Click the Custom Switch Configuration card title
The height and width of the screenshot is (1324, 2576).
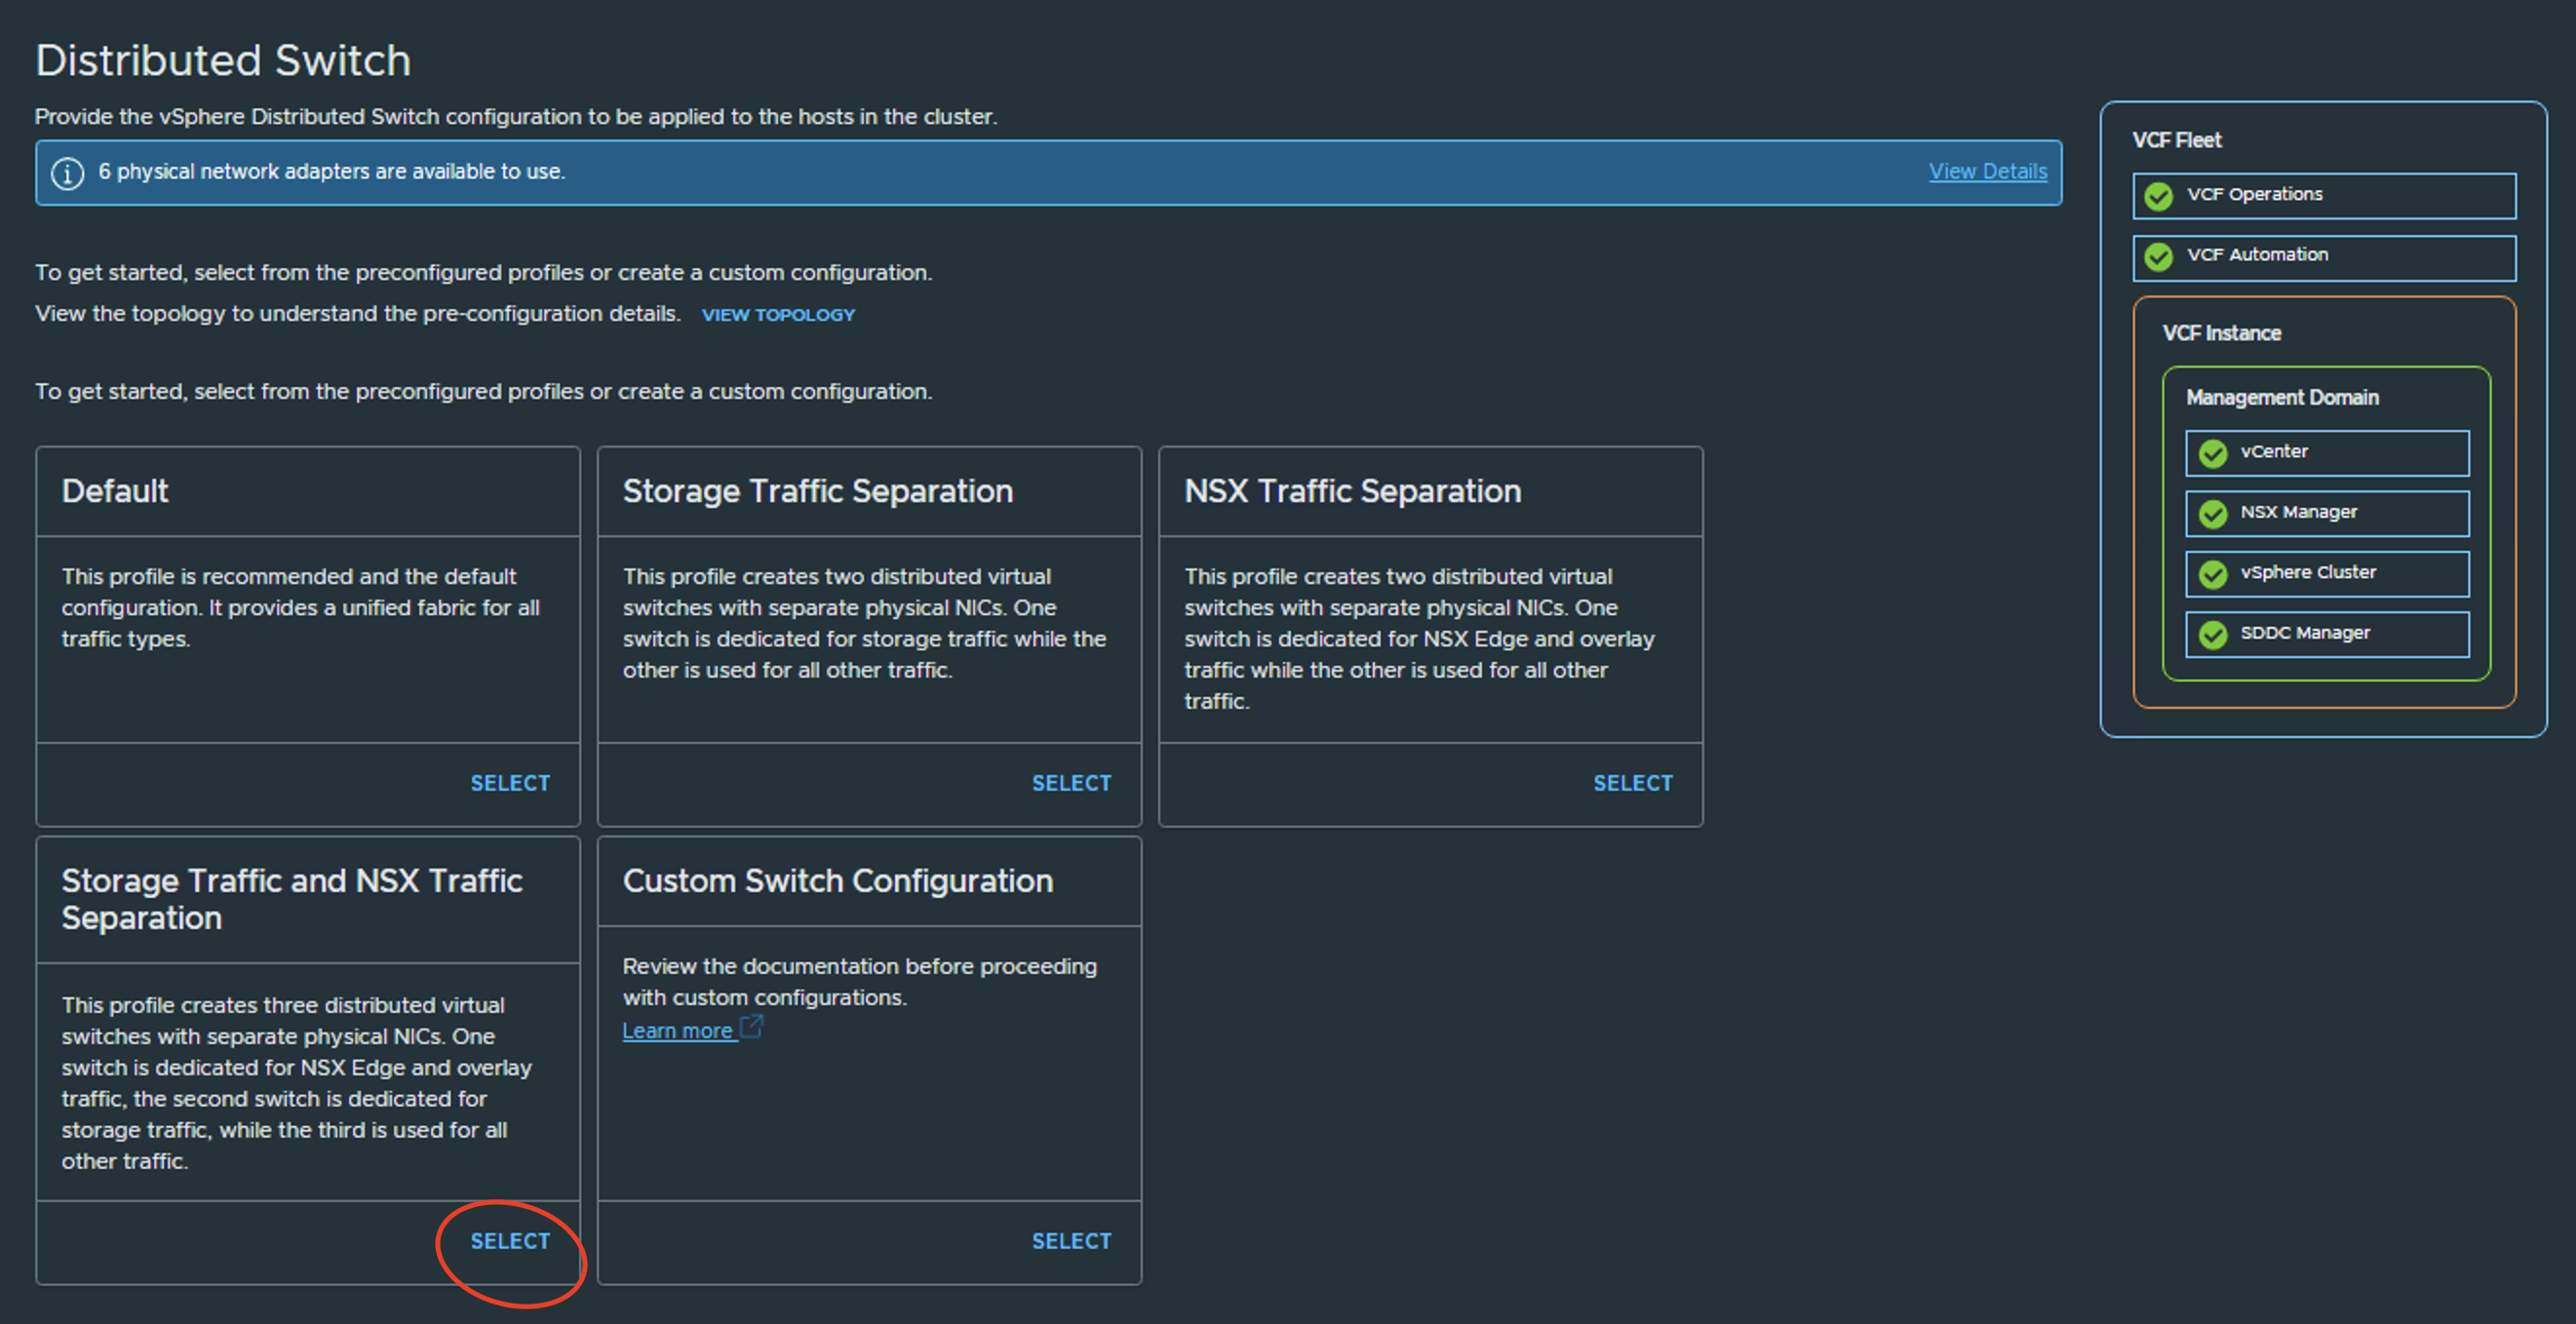[x=838, y=881]
